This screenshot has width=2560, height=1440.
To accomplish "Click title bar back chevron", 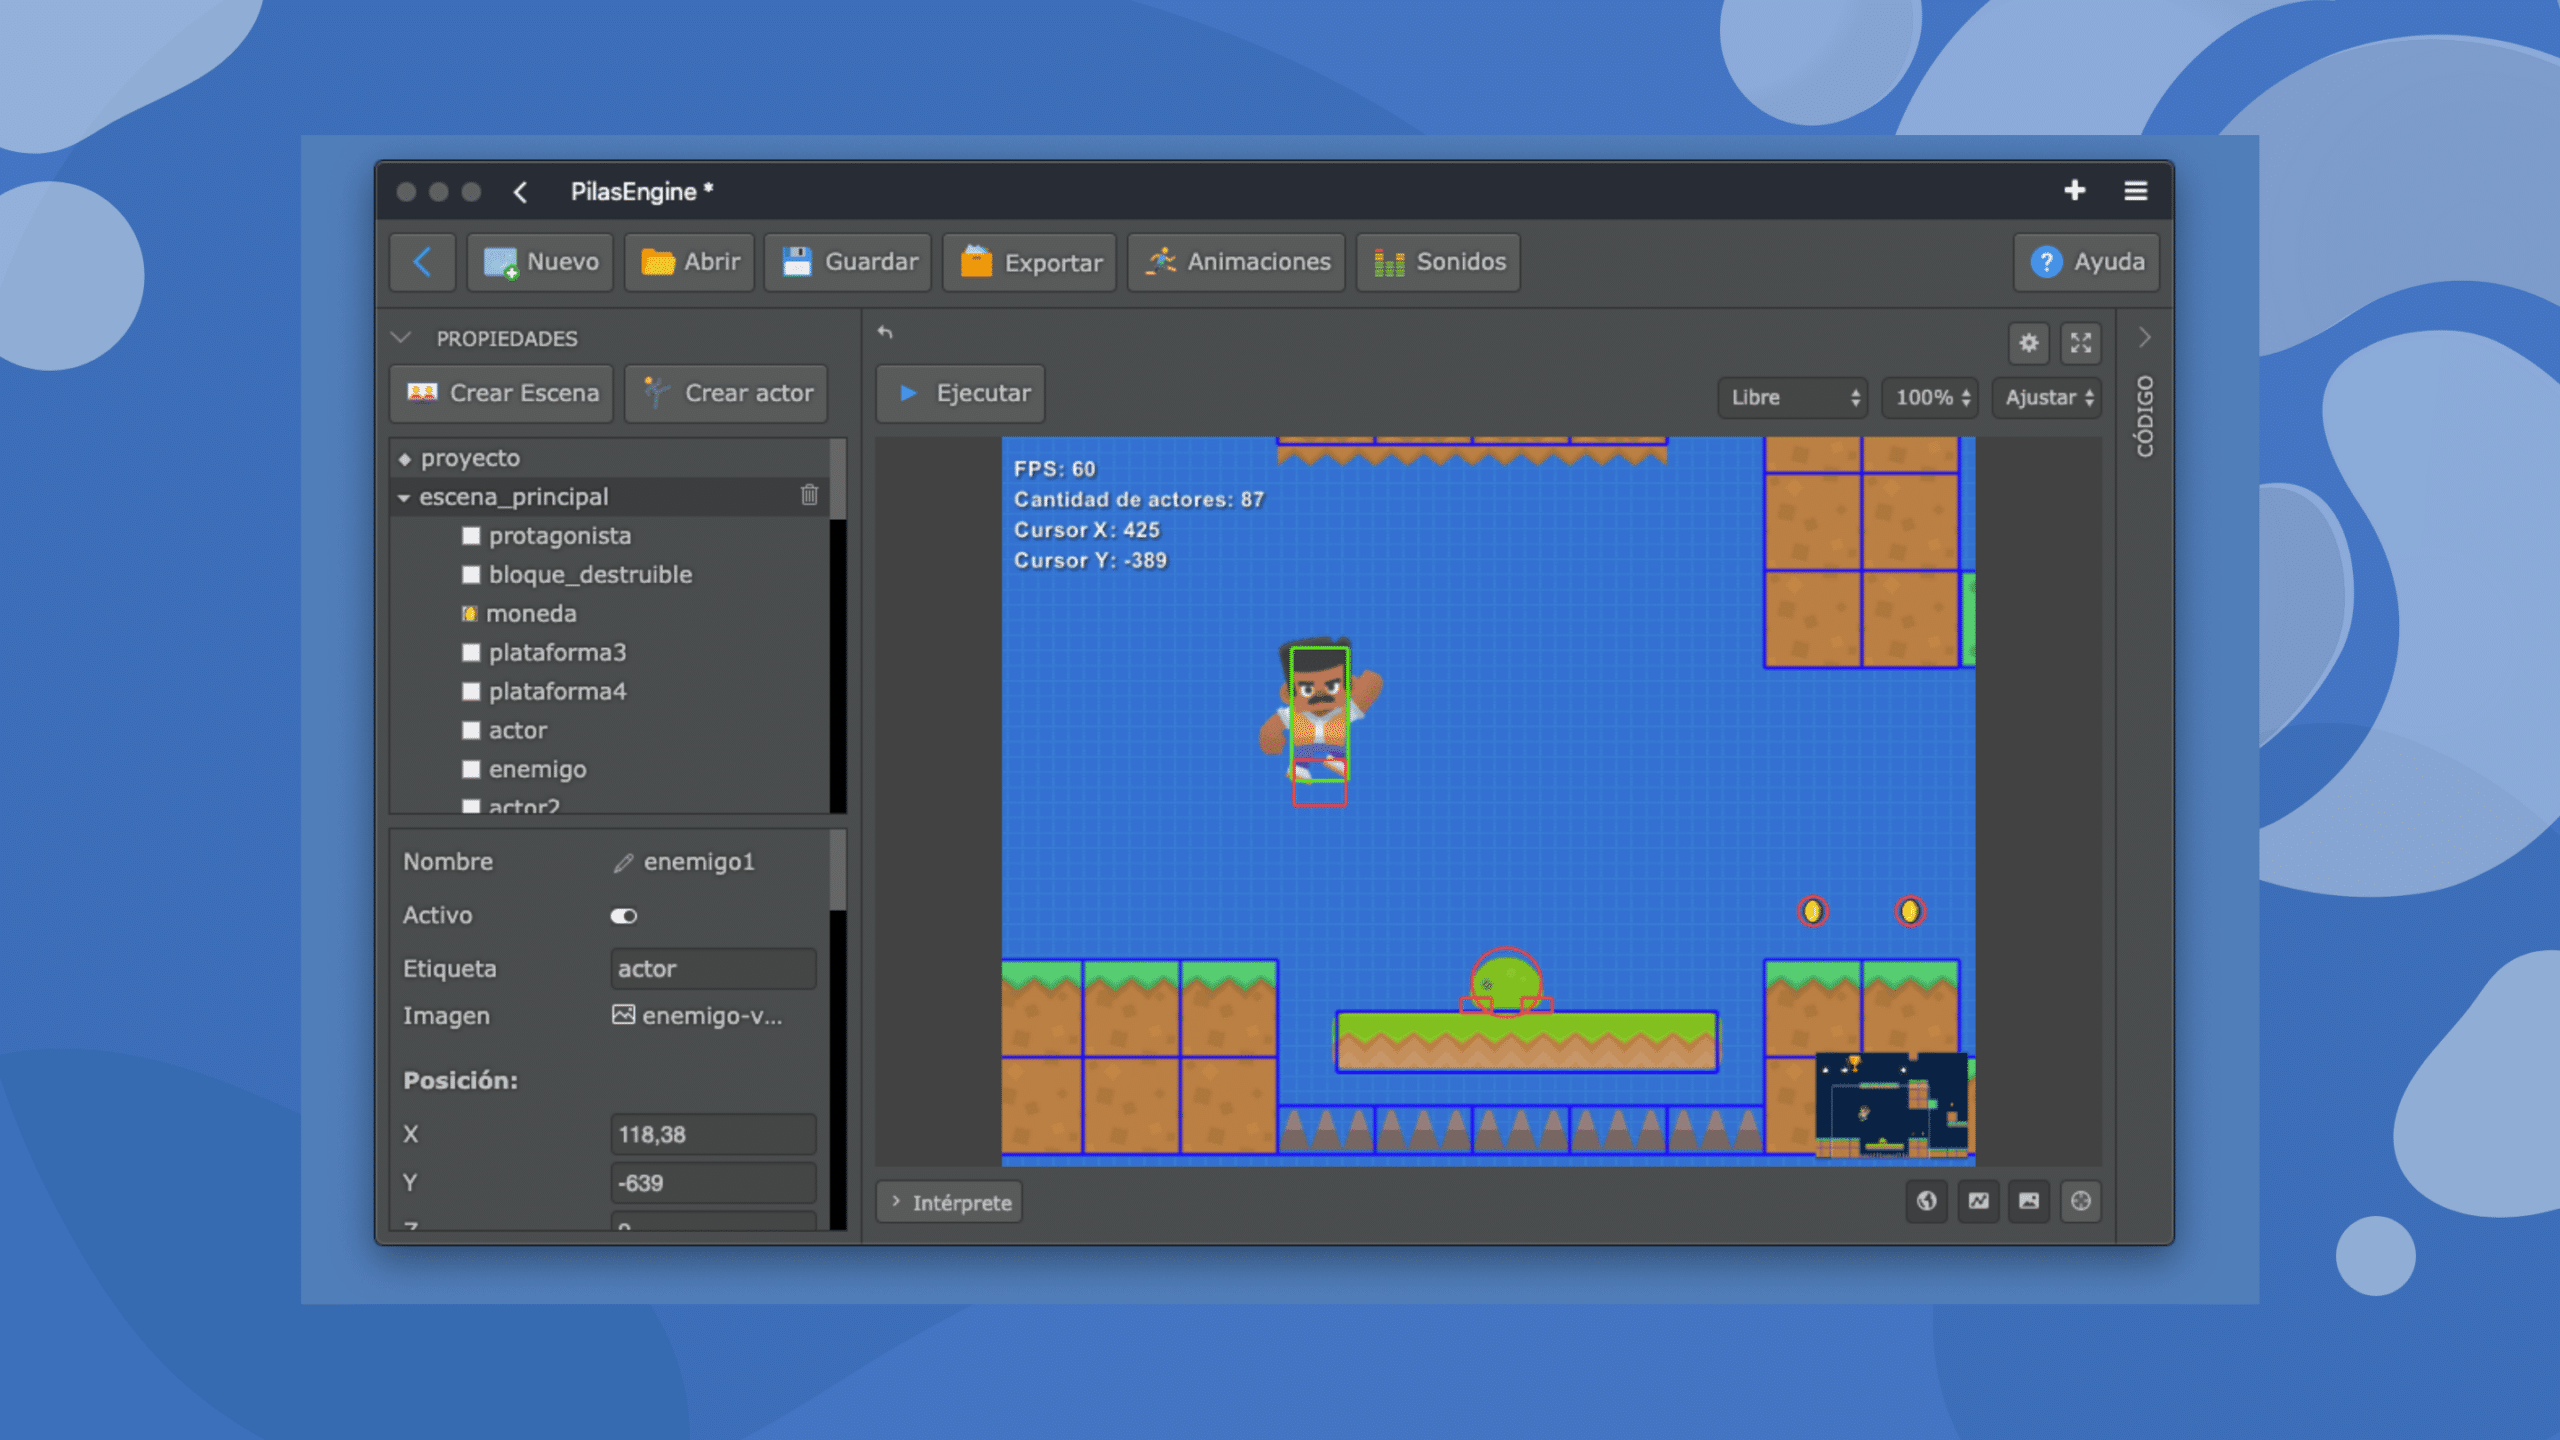I will pos(520,191).
